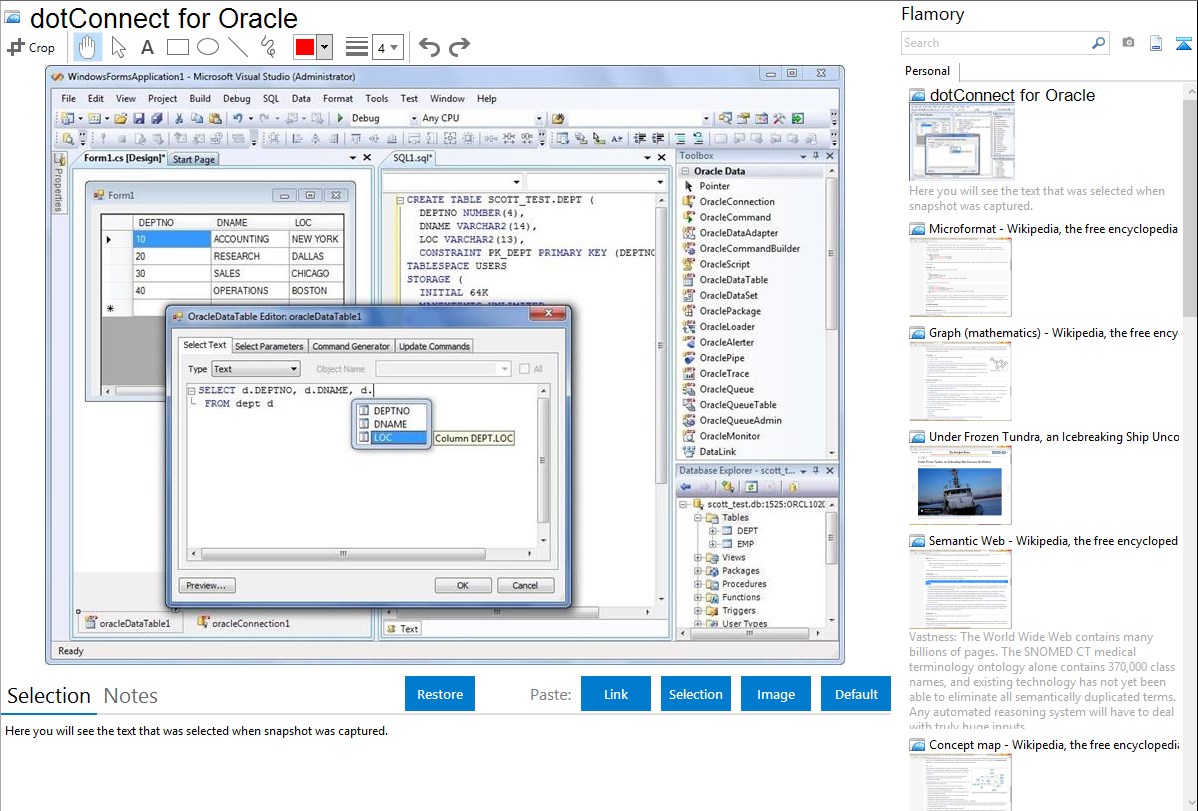Image resolution: width=1198 pixels, height=811 pixels.
Task: Click the red color swatch
Action: click(x=305, y=47)
